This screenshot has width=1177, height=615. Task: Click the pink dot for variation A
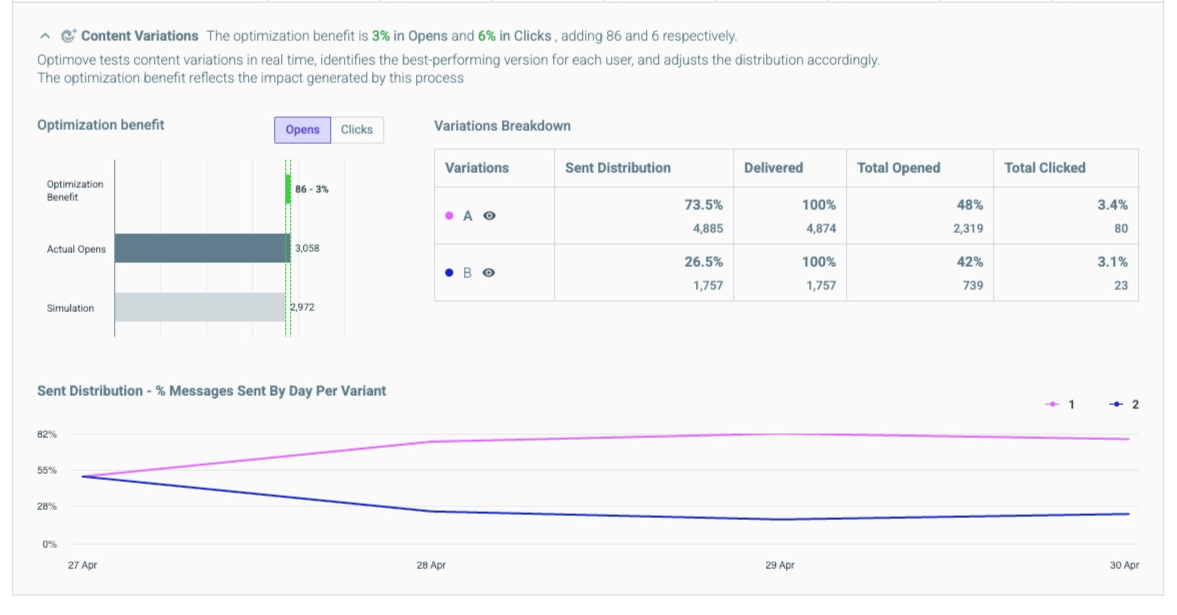pyautogui.click(x=449, y=216)
